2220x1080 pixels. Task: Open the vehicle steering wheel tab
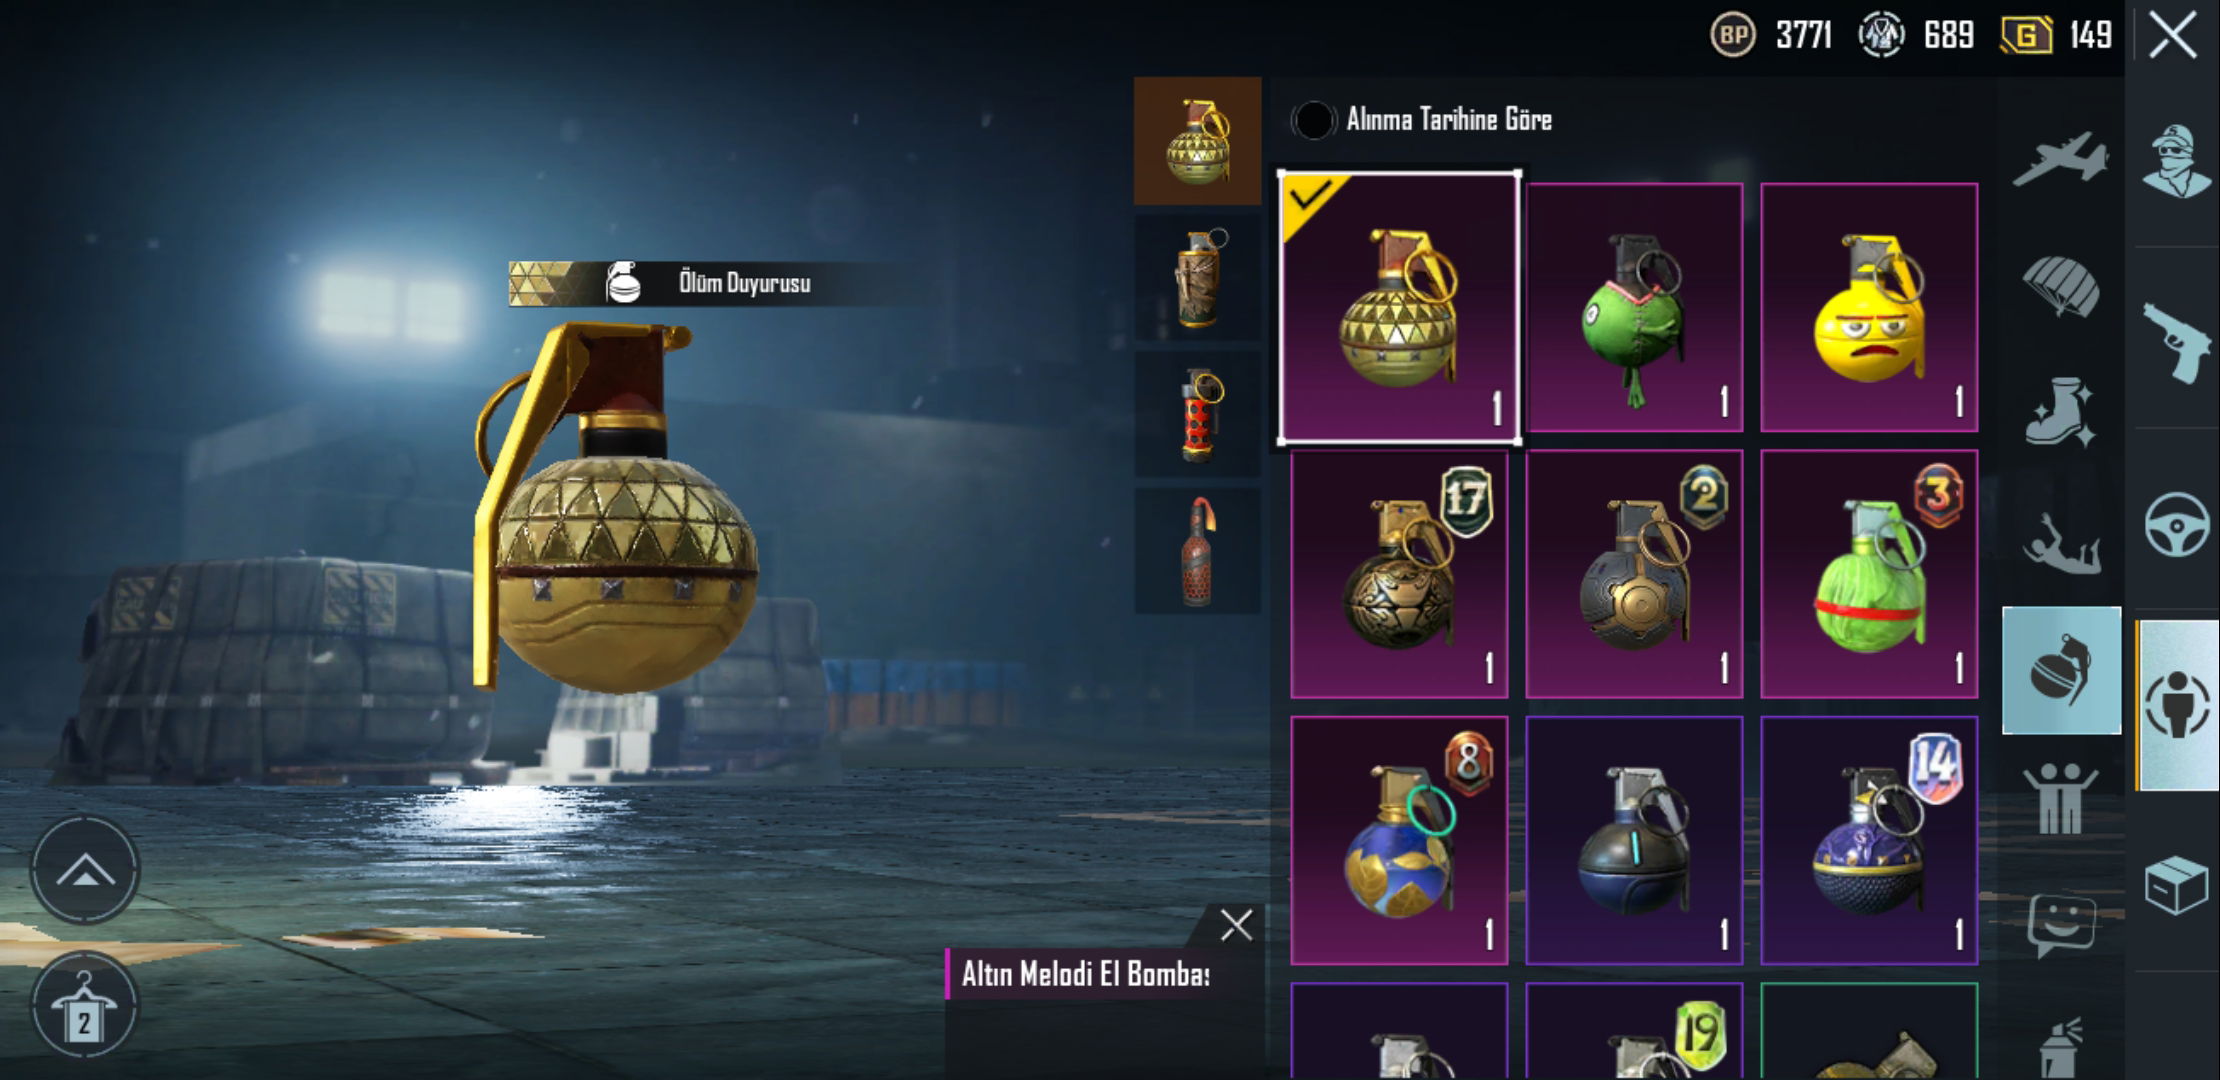[2177, 523]
